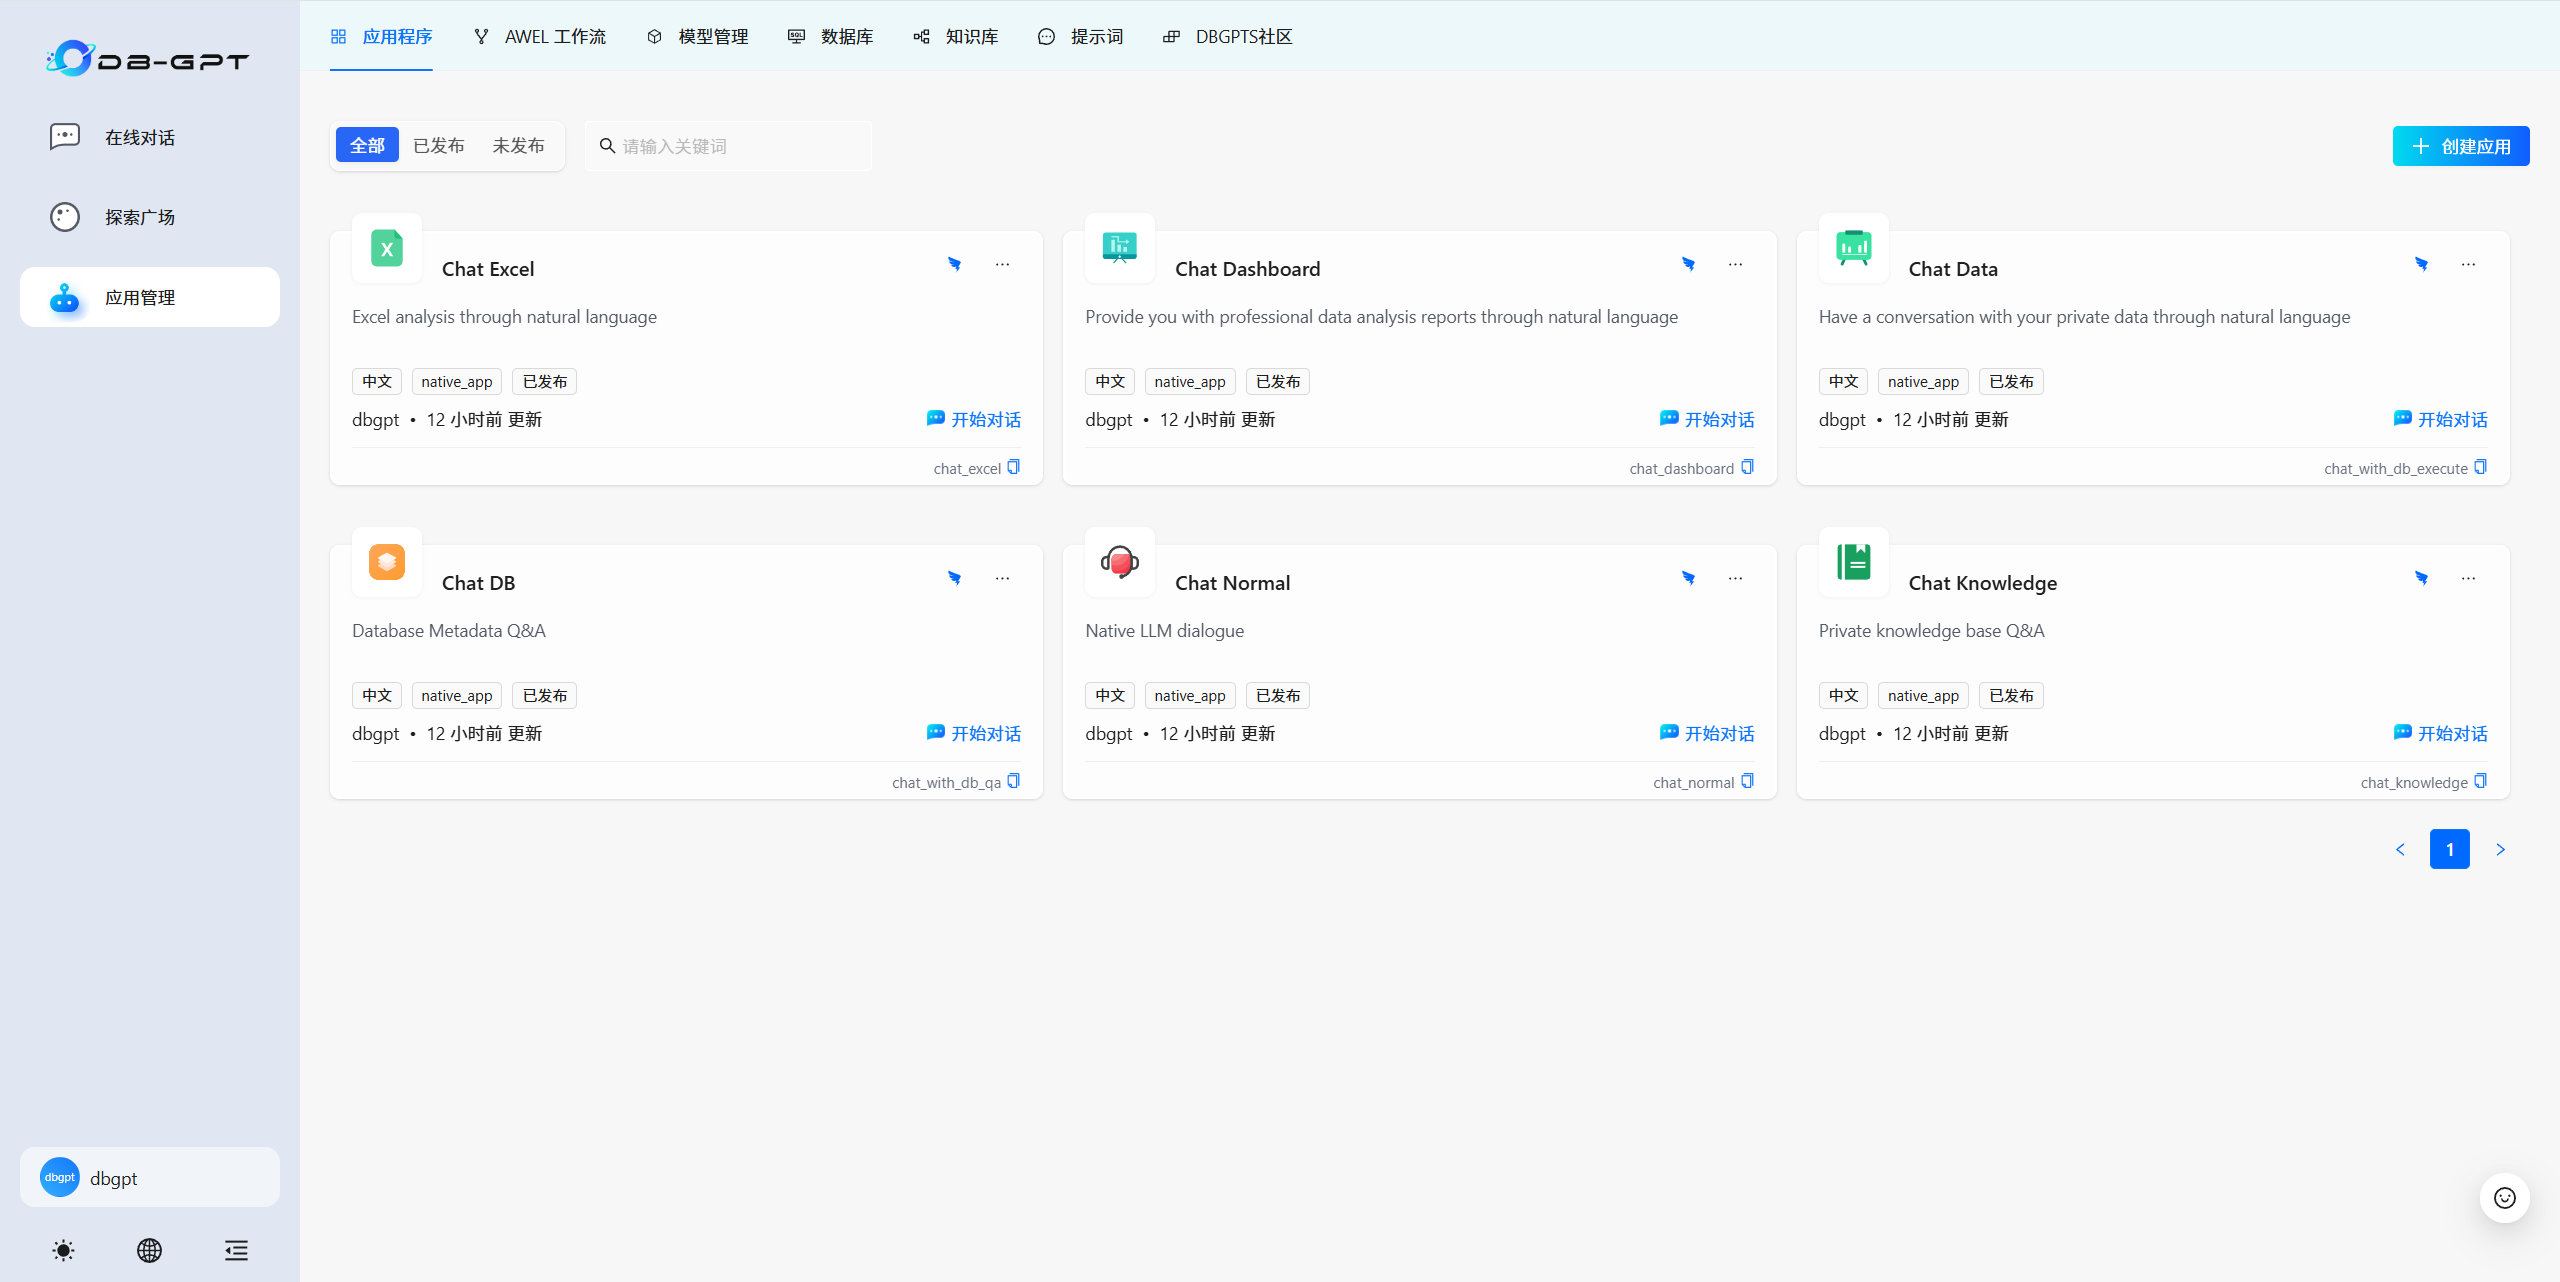The image size is (2560, 1282).
Task: Filter apps by 已发布 status
Action: pos(438,146)
